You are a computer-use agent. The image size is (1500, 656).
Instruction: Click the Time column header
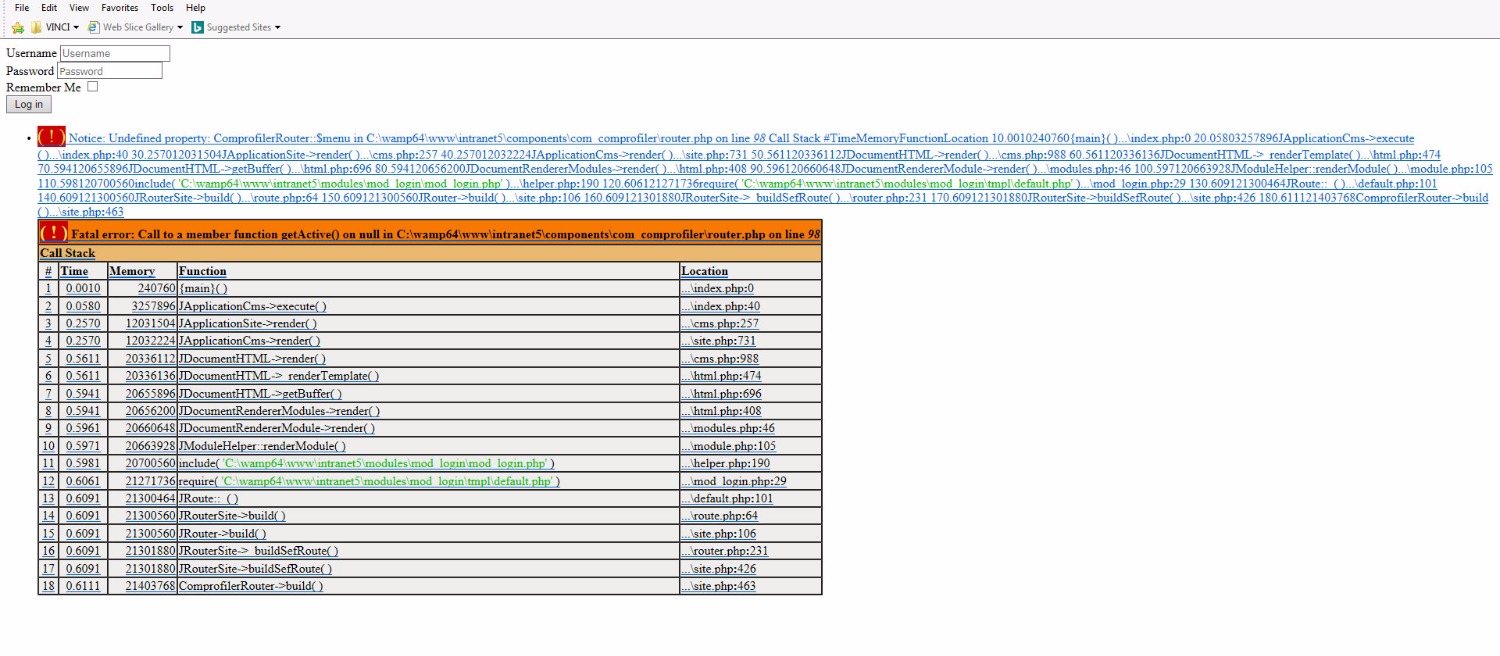click(82, 271)
